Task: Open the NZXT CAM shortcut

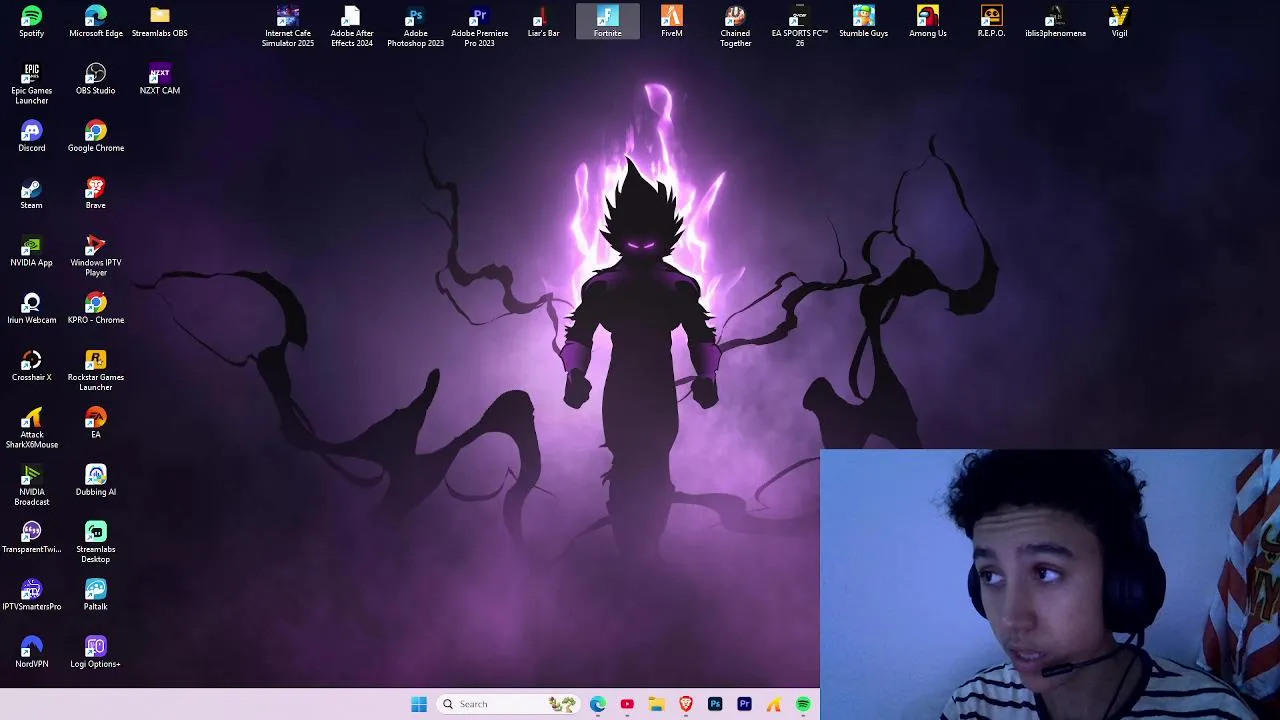Action: (x=160, y=79)
